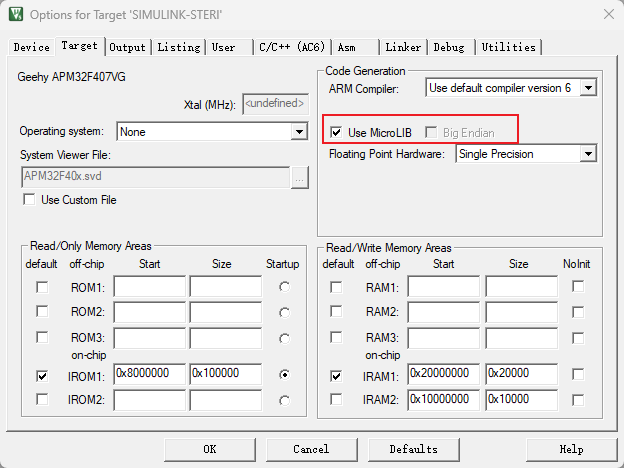Select the ROM2 Startup radio button
This screenshot has width=624, height=468.
coord(285,313)
